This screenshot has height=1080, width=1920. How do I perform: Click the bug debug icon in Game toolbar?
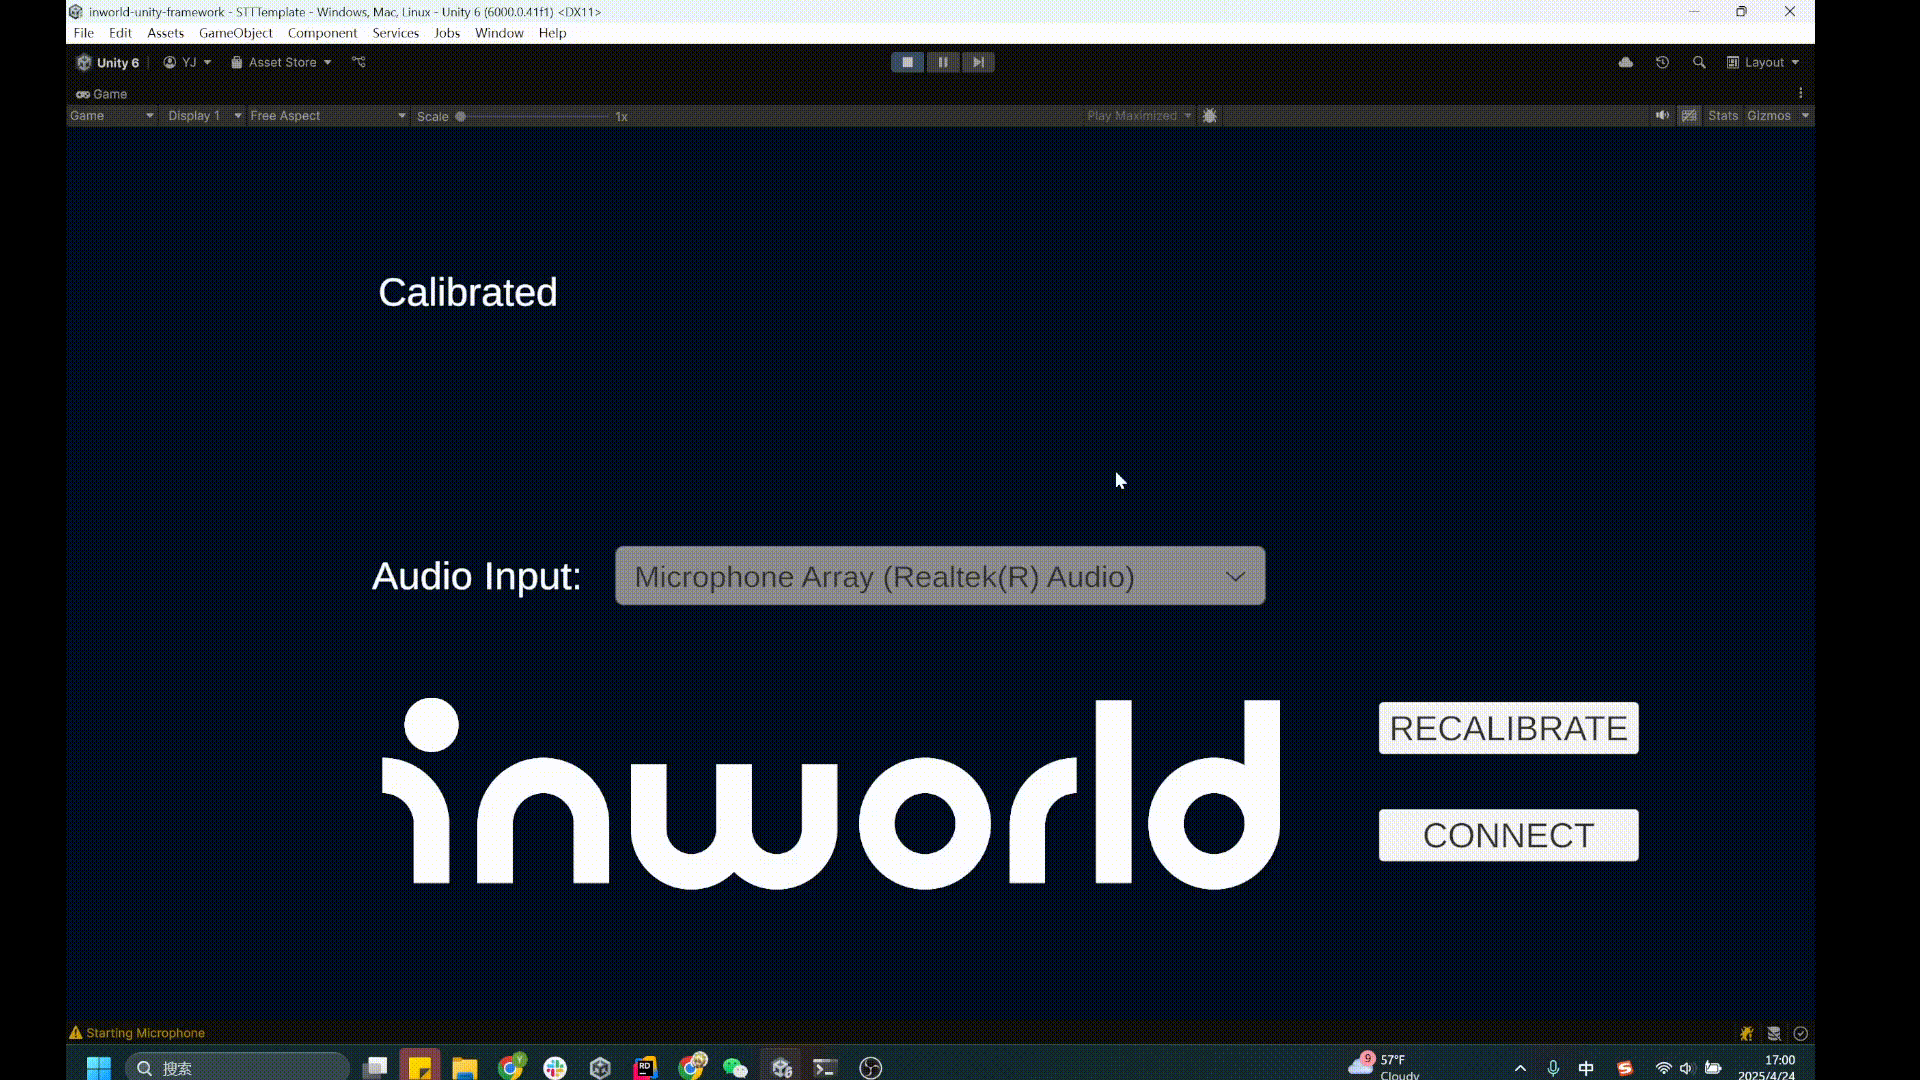point(1209,116)
